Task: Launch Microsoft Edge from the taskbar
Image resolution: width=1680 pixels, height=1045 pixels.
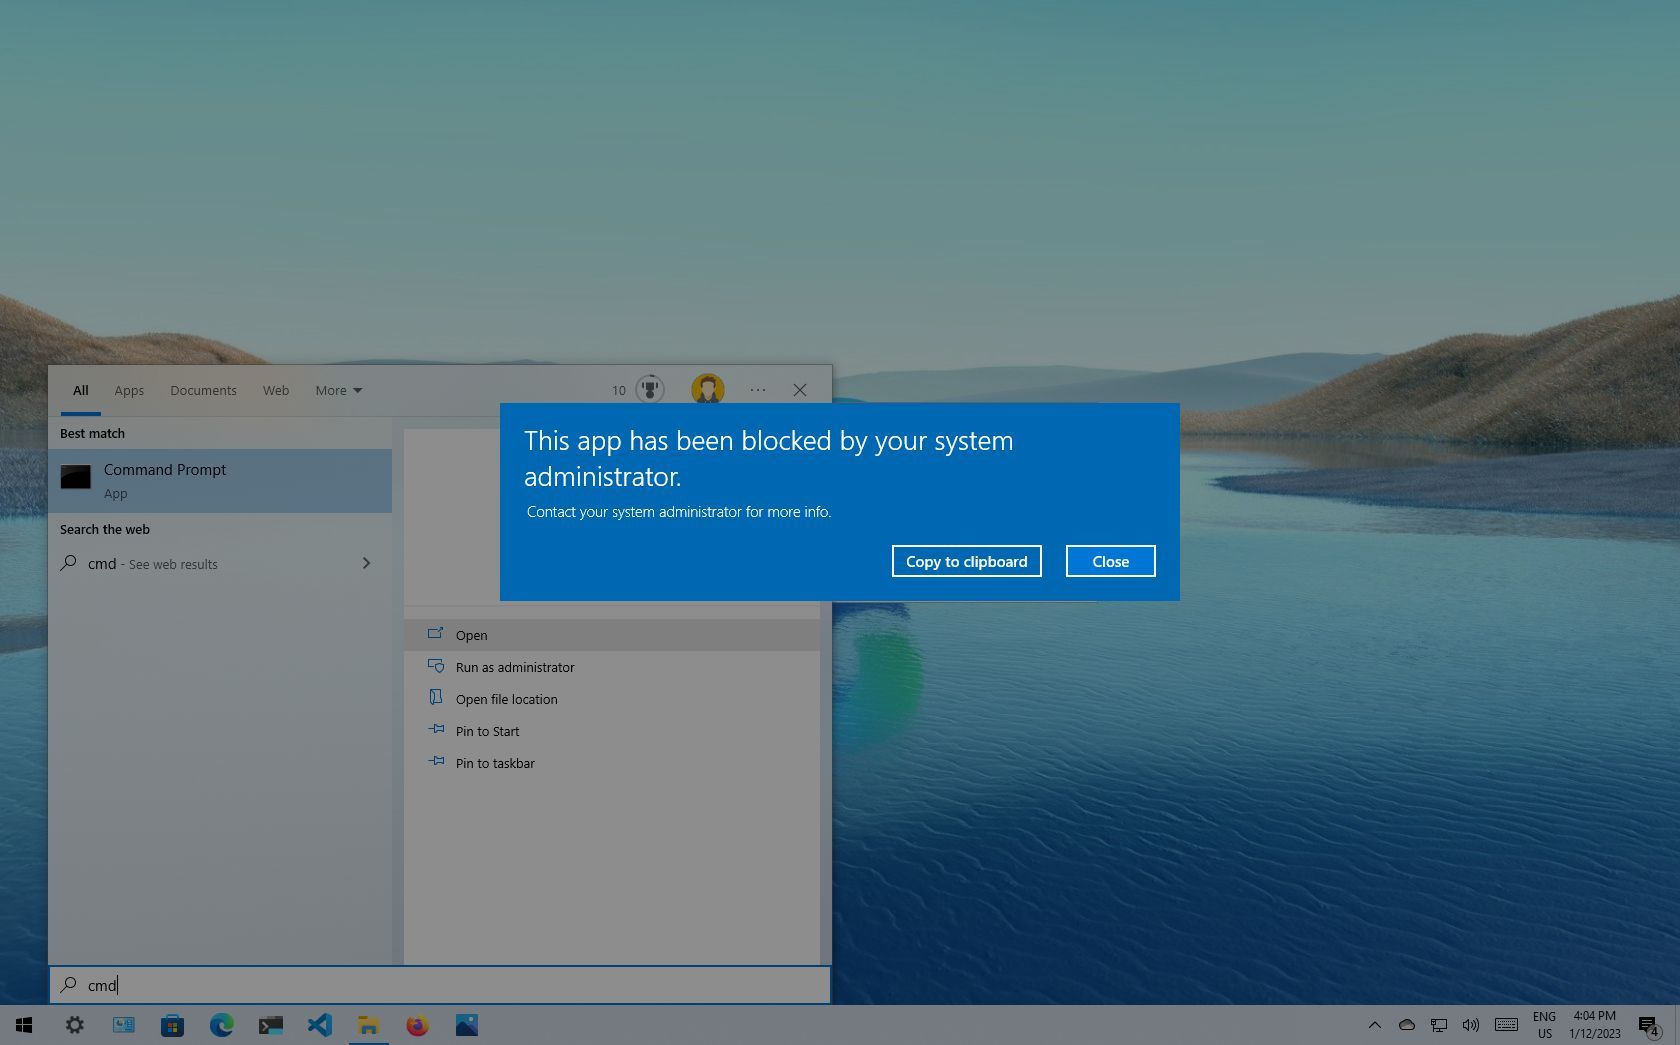Action: (x=221, y=1025)
